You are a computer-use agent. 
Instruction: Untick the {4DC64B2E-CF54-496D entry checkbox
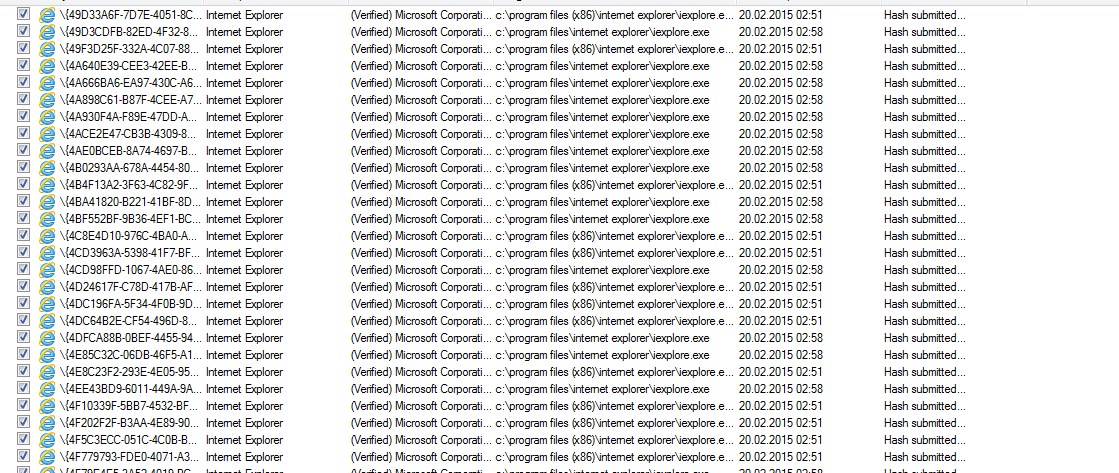pos(24,320)
